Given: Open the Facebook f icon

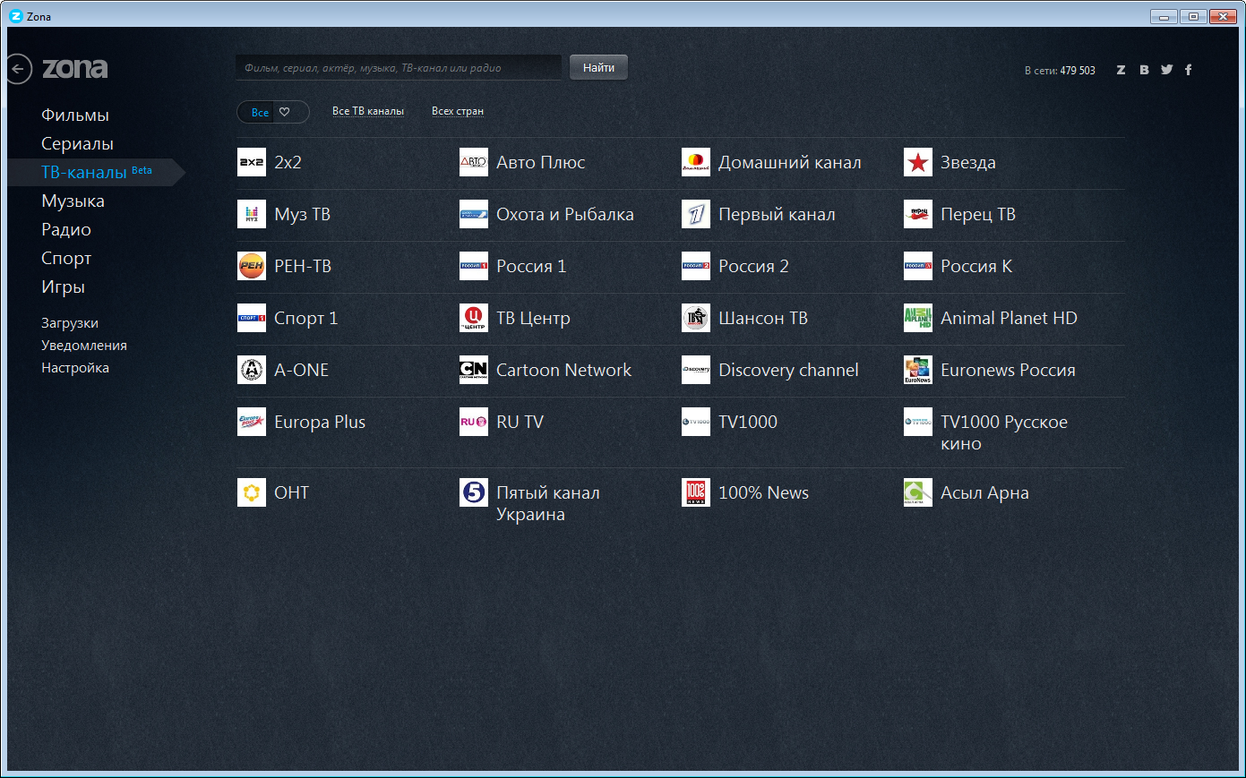Looking at the screenshot, I should 1189,70.
